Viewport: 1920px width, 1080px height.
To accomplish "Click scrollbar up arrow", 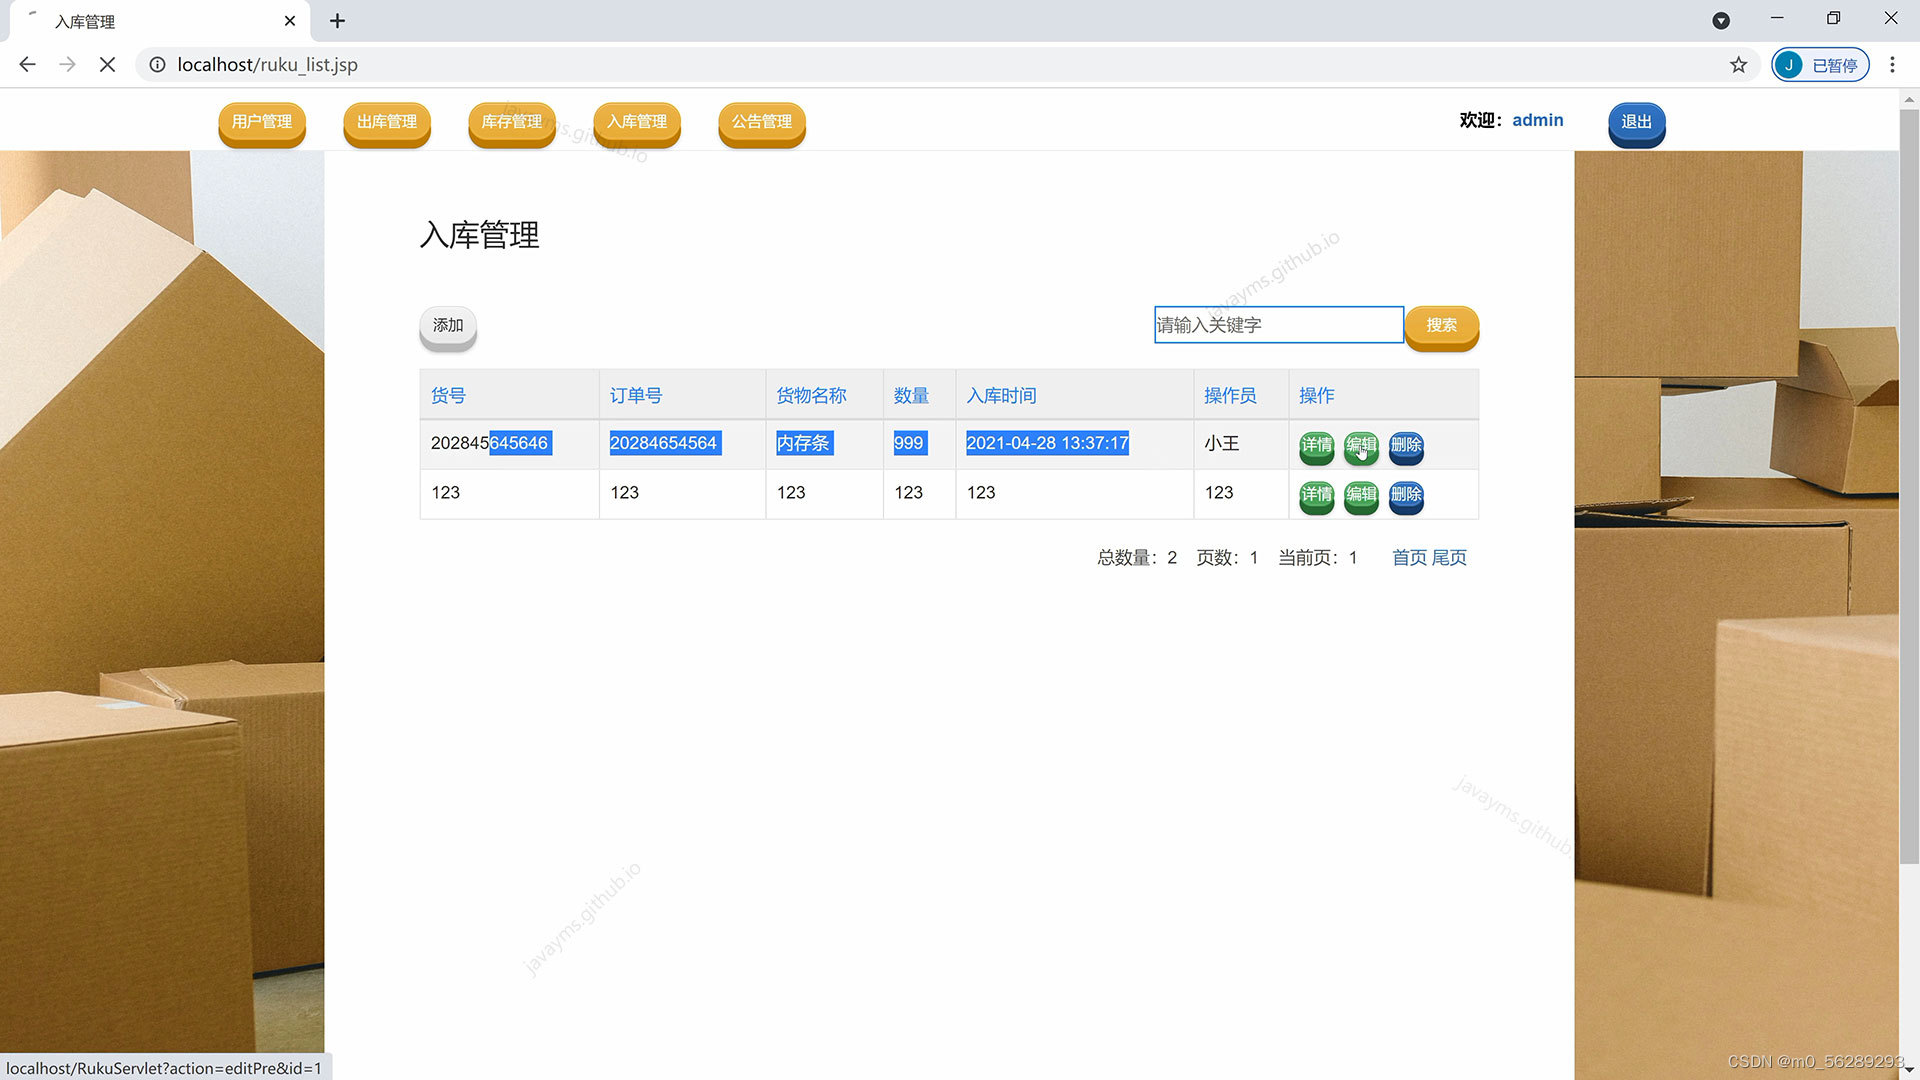I will click(1909, 99).
